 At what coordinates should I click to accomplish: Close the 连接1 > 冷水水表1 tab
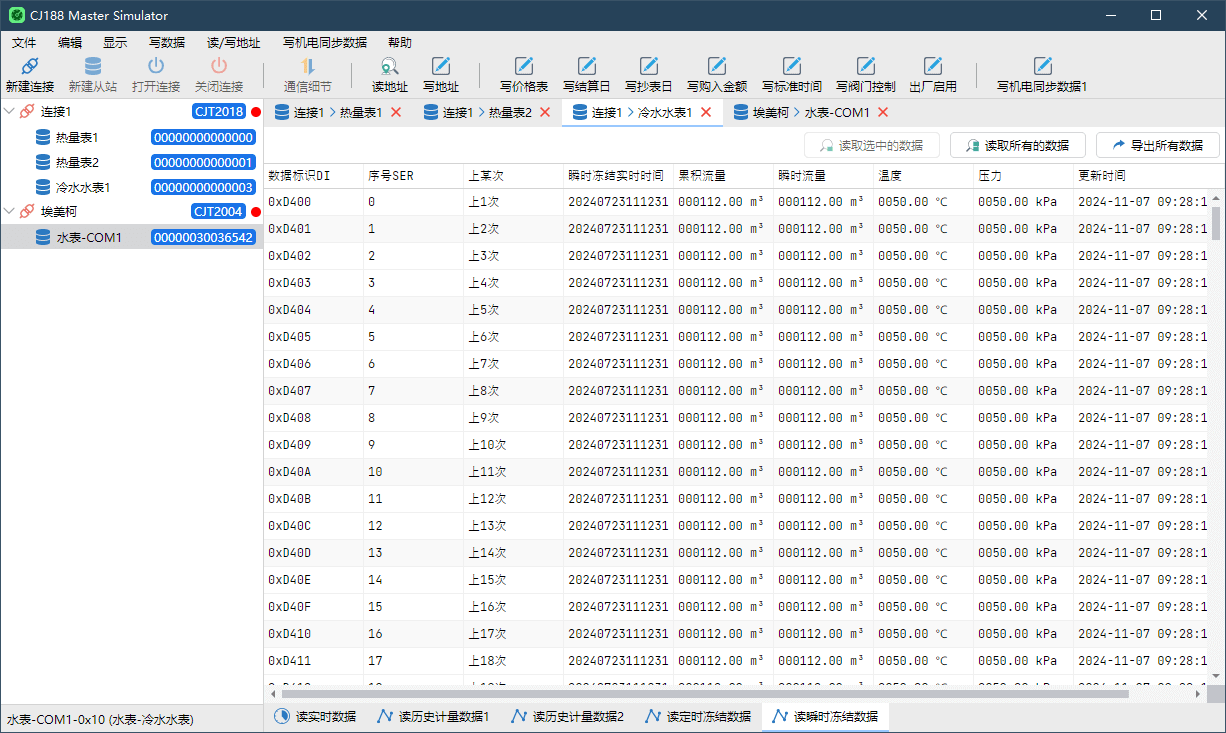(x=706, y=112)
